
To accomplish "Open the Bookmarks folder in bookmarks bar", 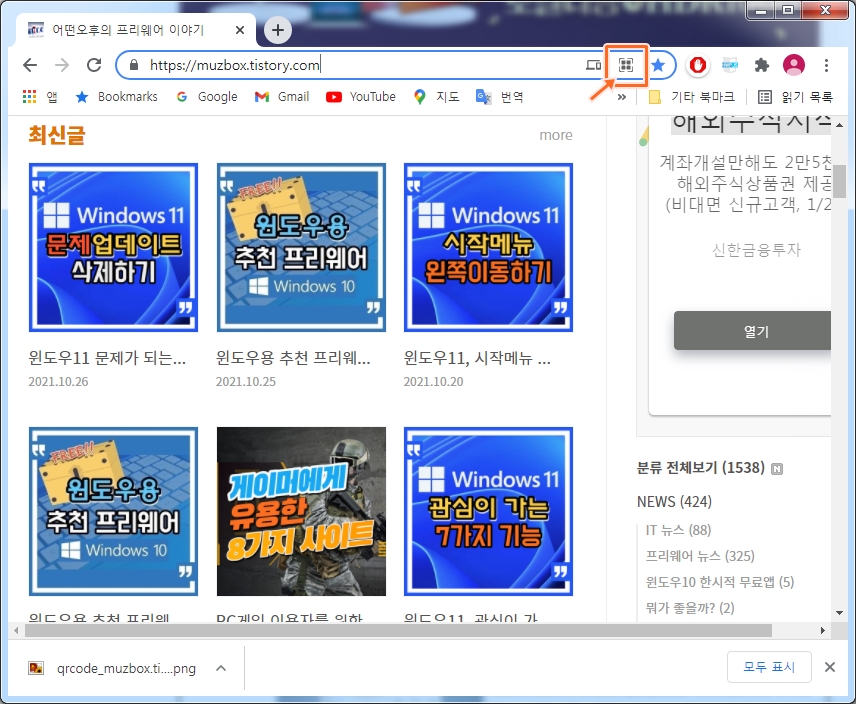I will [x=117, y=97].
